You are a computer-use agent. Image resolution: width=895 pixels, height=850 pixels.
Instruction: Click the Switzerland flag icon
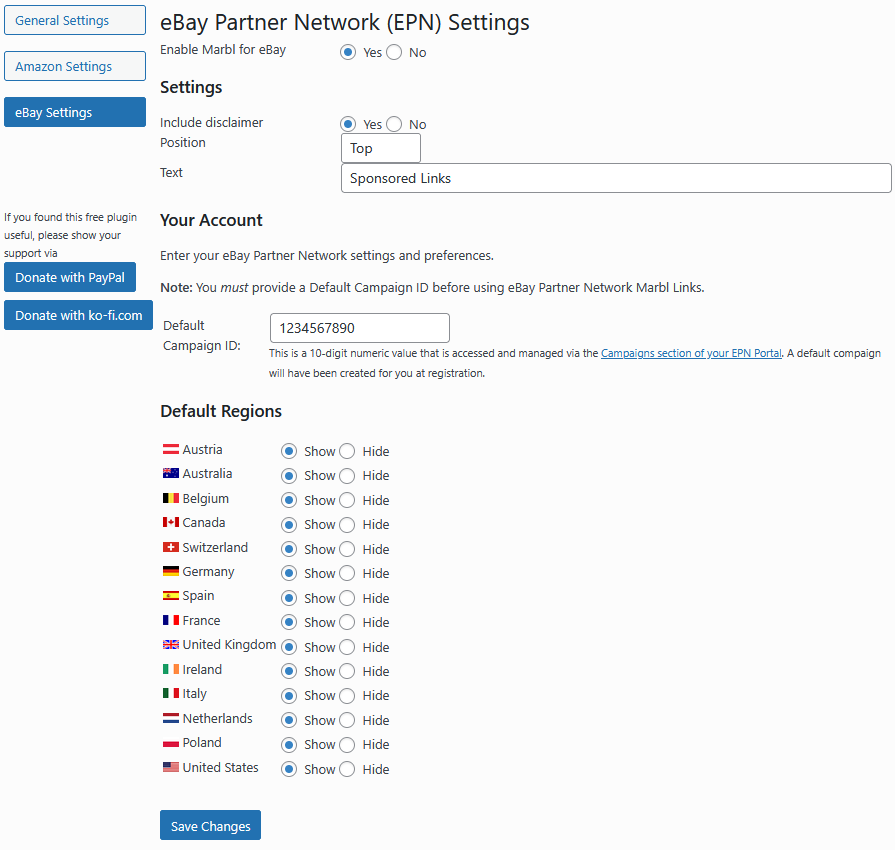(x=170, y=548)
